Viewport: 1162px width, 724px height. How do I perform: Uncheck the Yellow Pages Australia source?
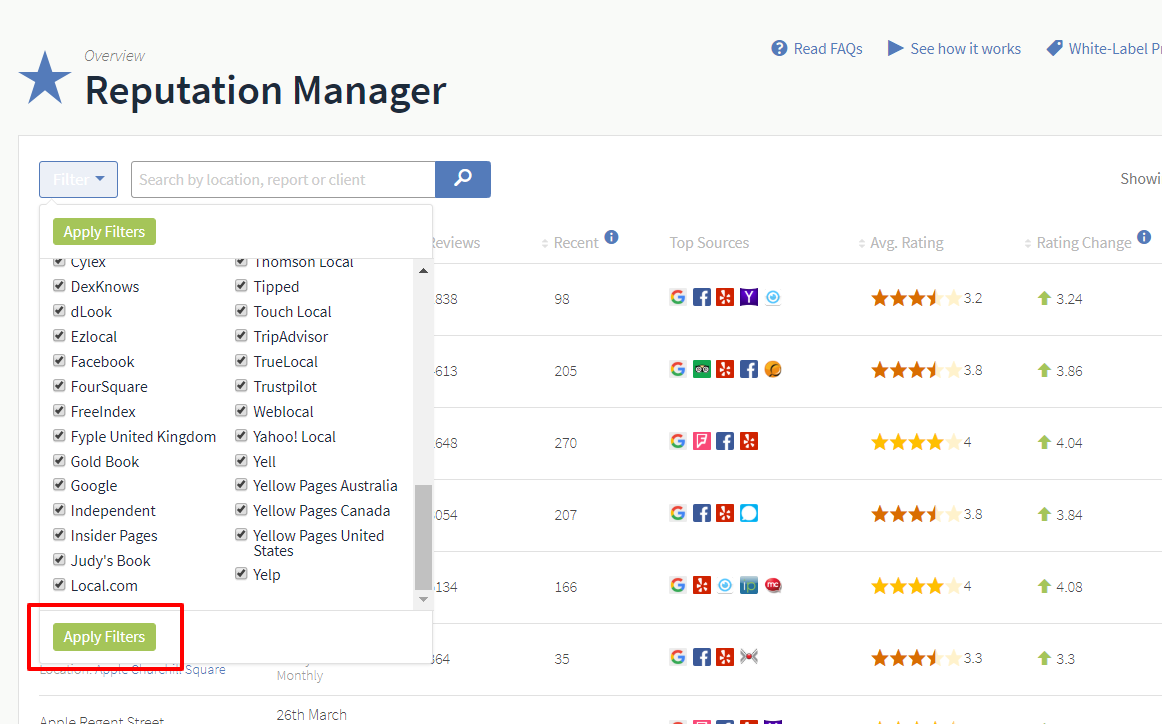pyautogui.click(x=241, y=485)
